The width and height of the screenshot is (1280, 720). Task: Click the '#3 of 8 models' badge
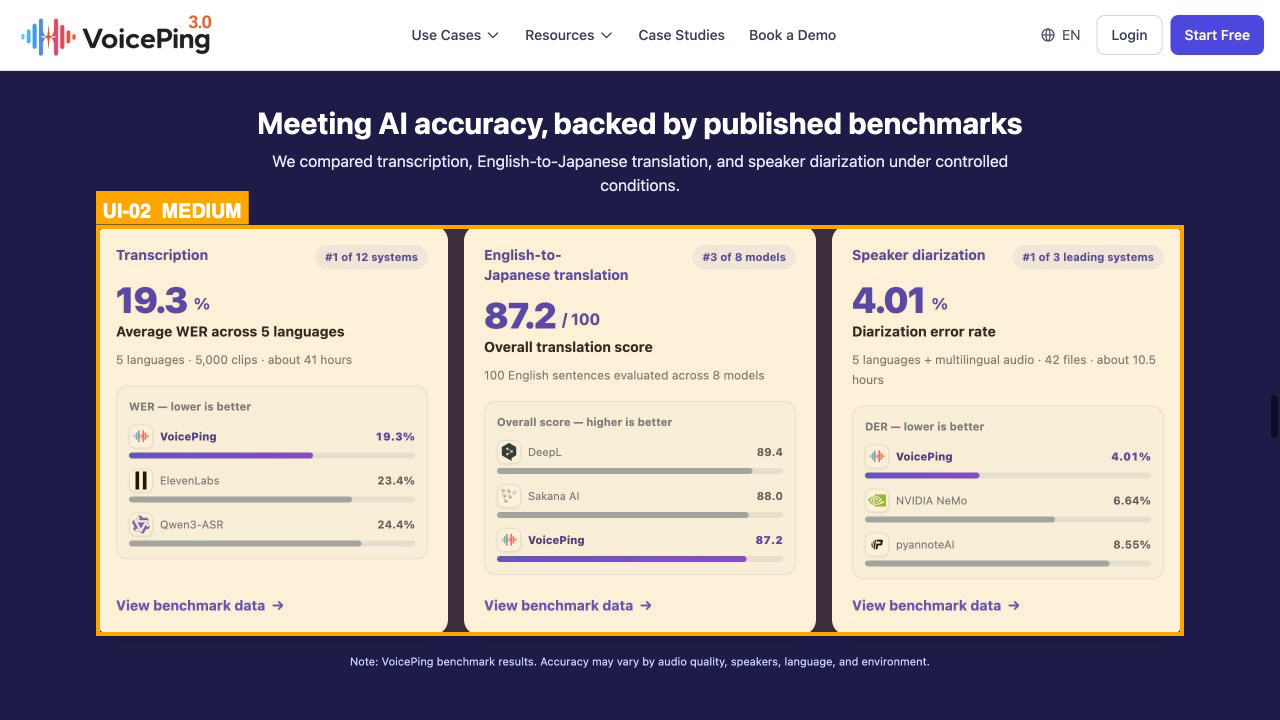tap(744, 257)
